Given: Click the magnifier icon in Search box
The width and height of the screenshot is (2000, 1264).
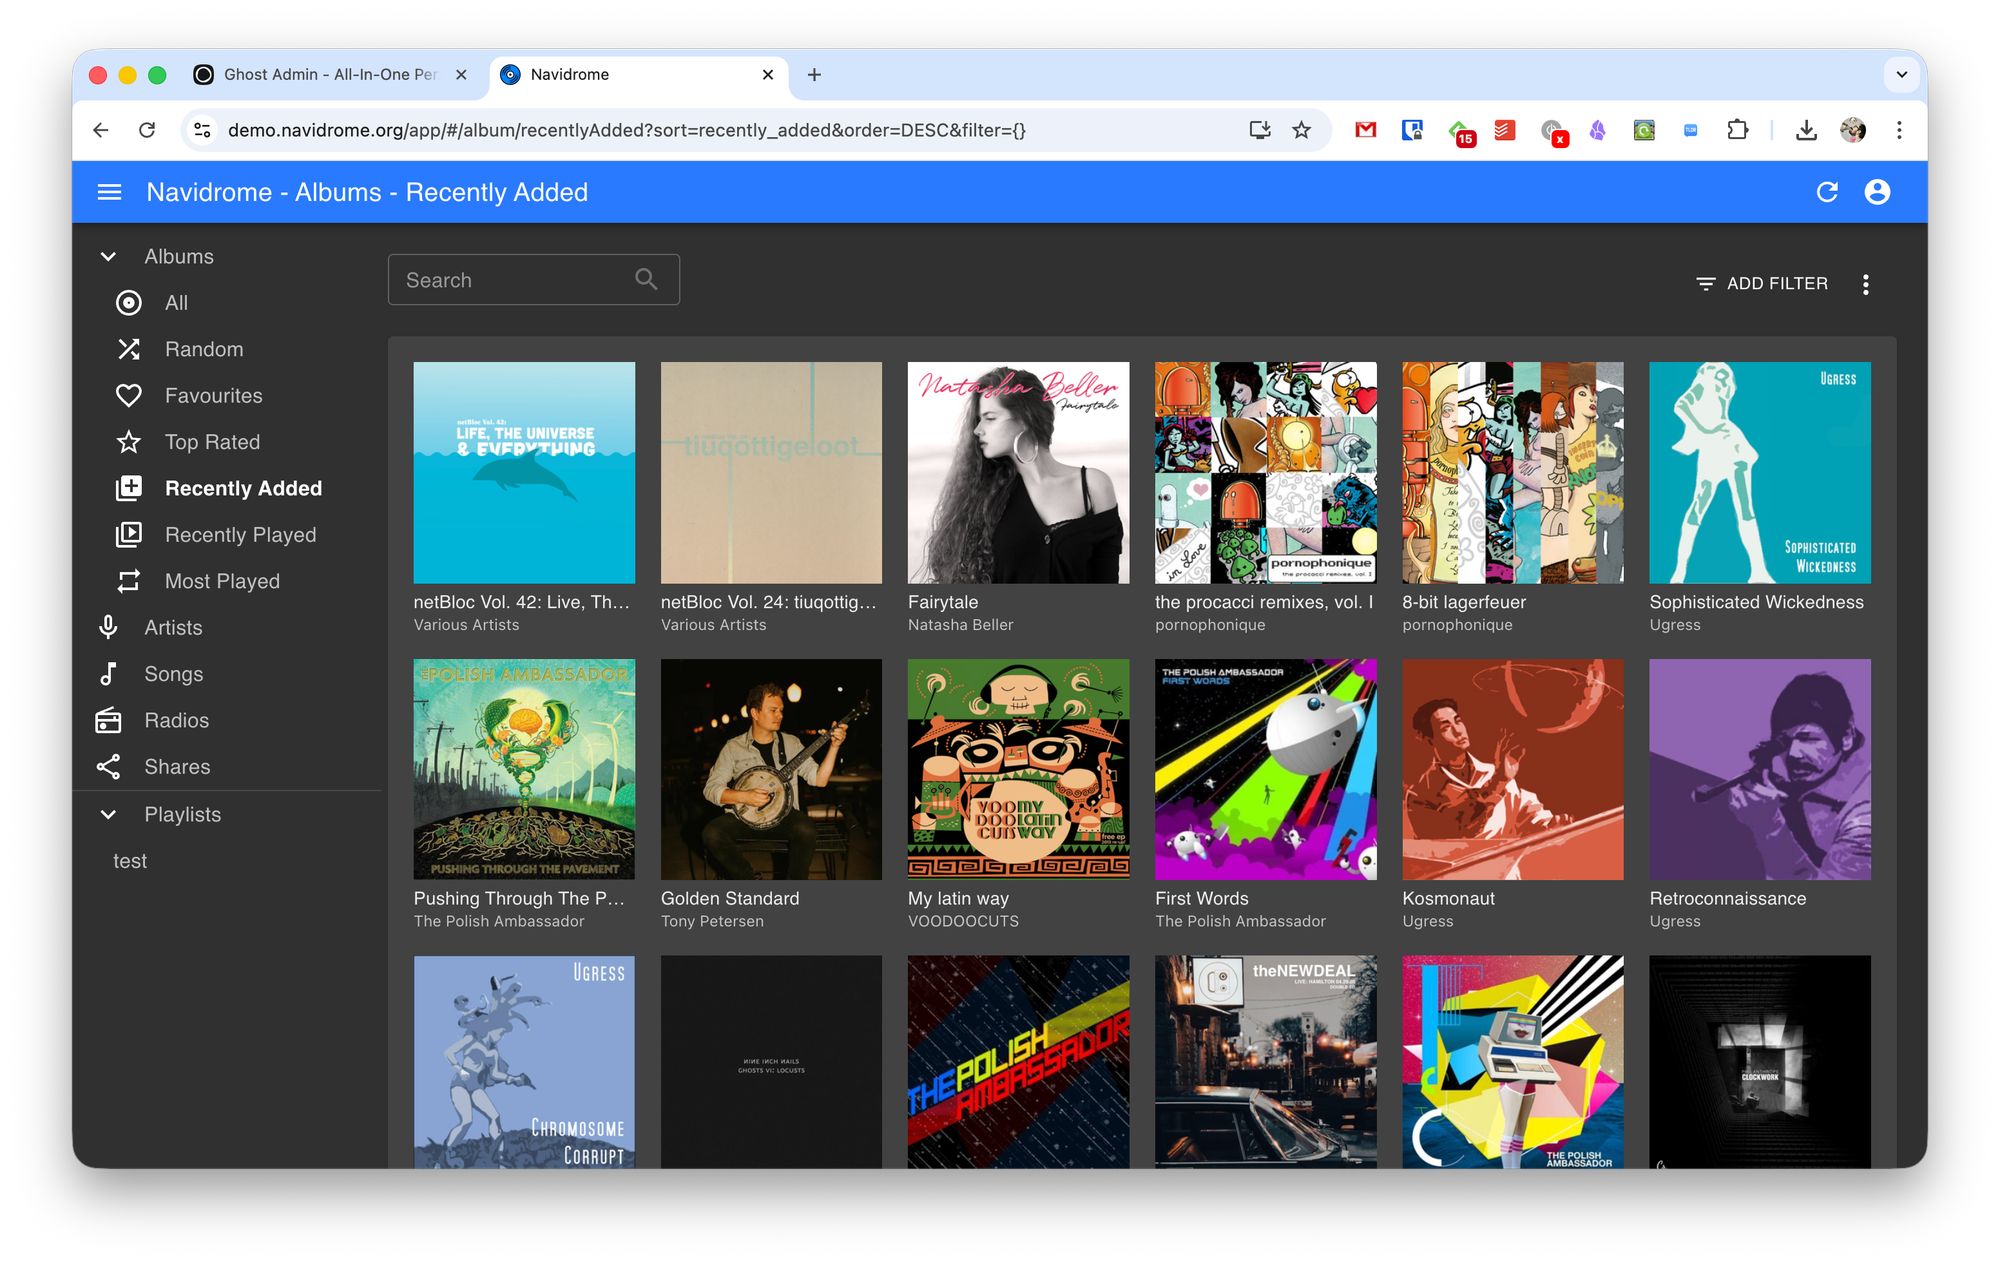Looking at the screenshot, I should point(647,280).
